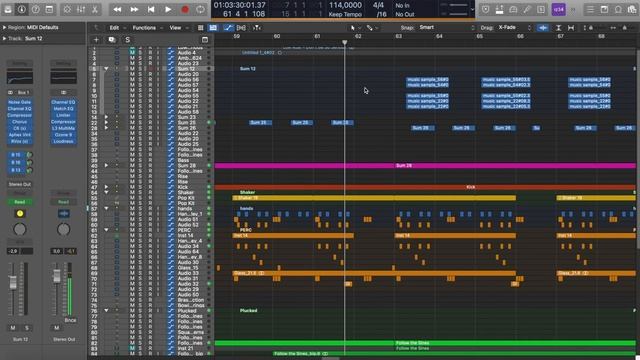Open the secondary Pencil tool menu

[x=371, y=28]
